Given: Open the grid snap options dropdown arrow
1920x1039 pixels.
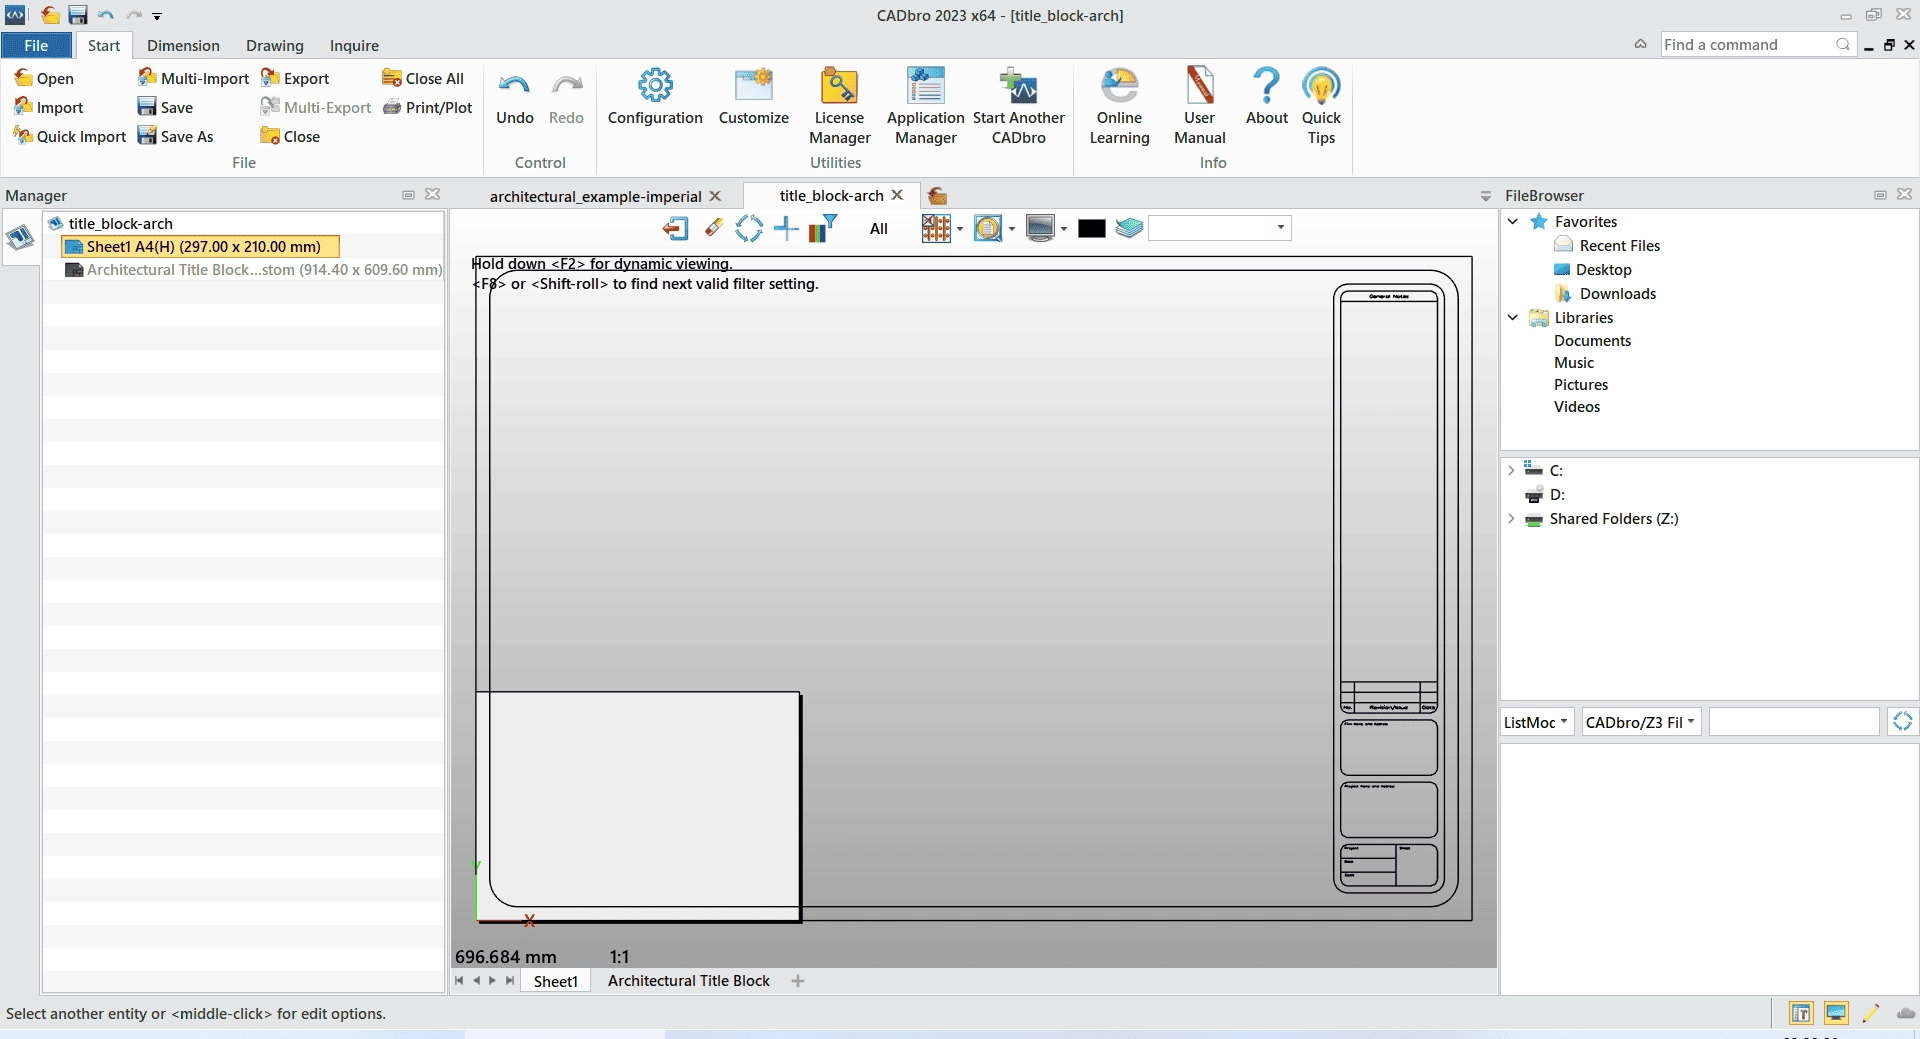Looking at the screenshot, I should coord(960,229).
